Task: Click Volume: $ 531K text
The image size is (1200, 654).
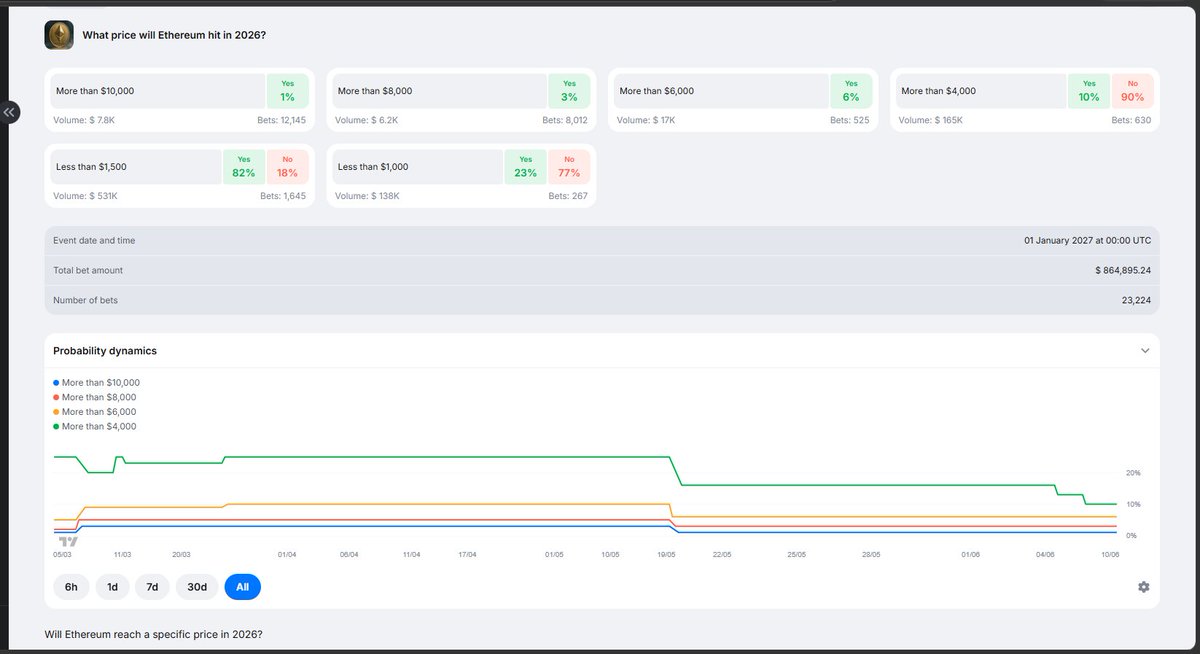Action: pos(85,196)
